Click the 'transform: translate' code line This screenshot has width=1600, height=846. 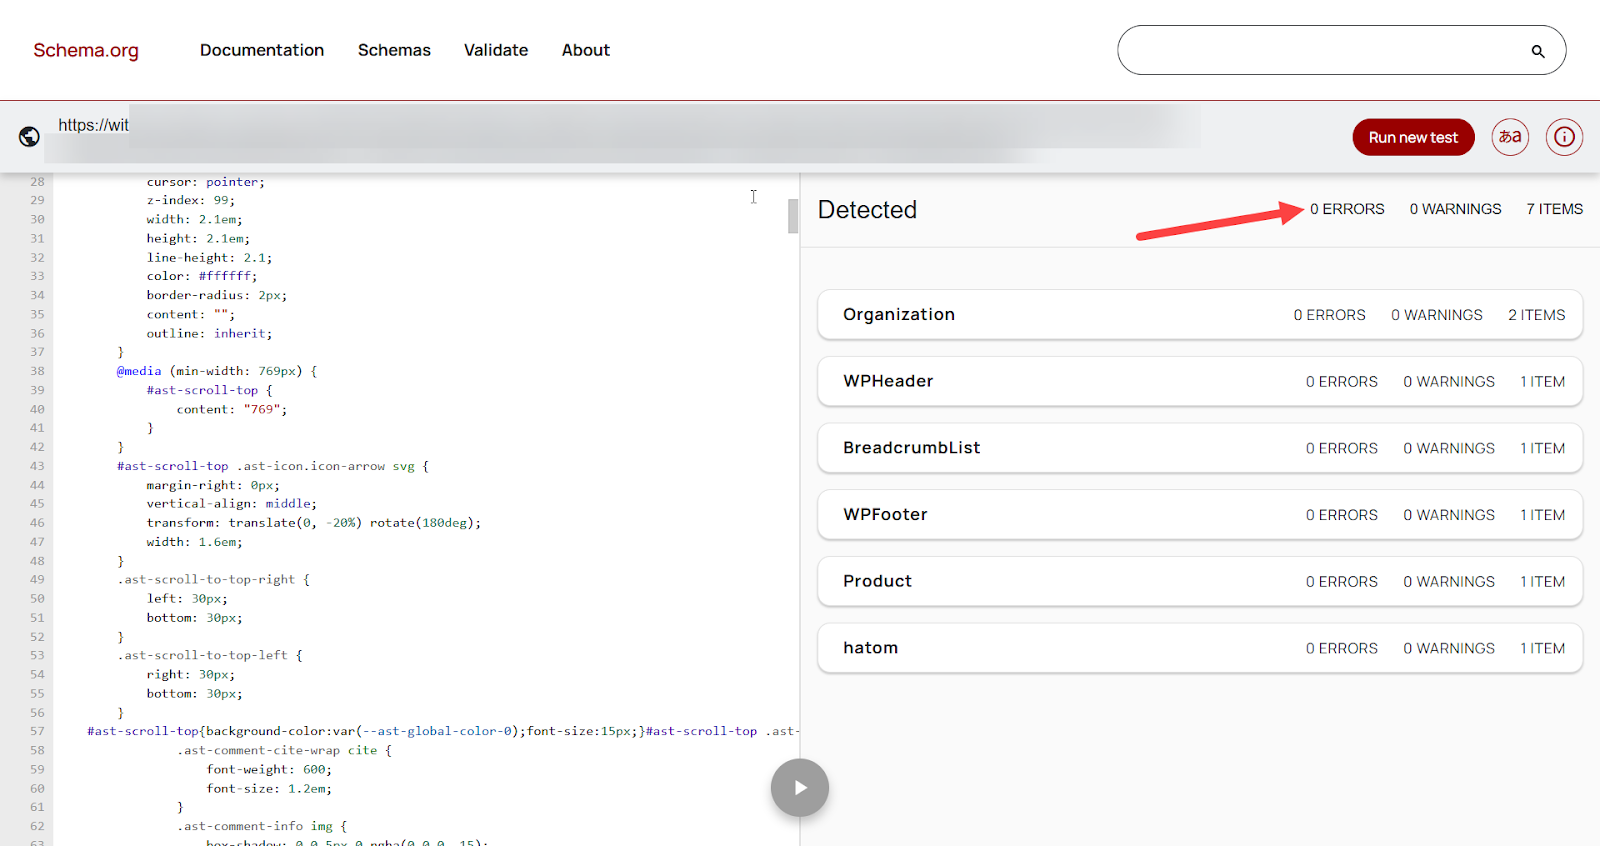pos(314,523)
